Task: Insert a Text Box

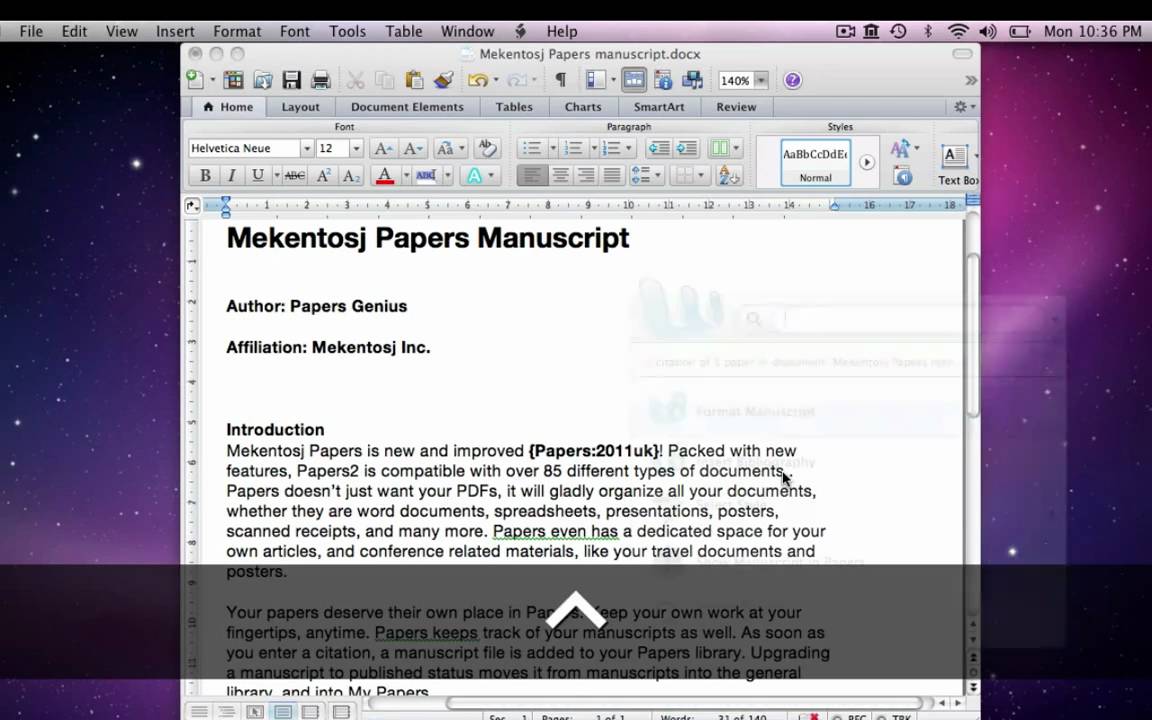Action: [x=957, y=164]
